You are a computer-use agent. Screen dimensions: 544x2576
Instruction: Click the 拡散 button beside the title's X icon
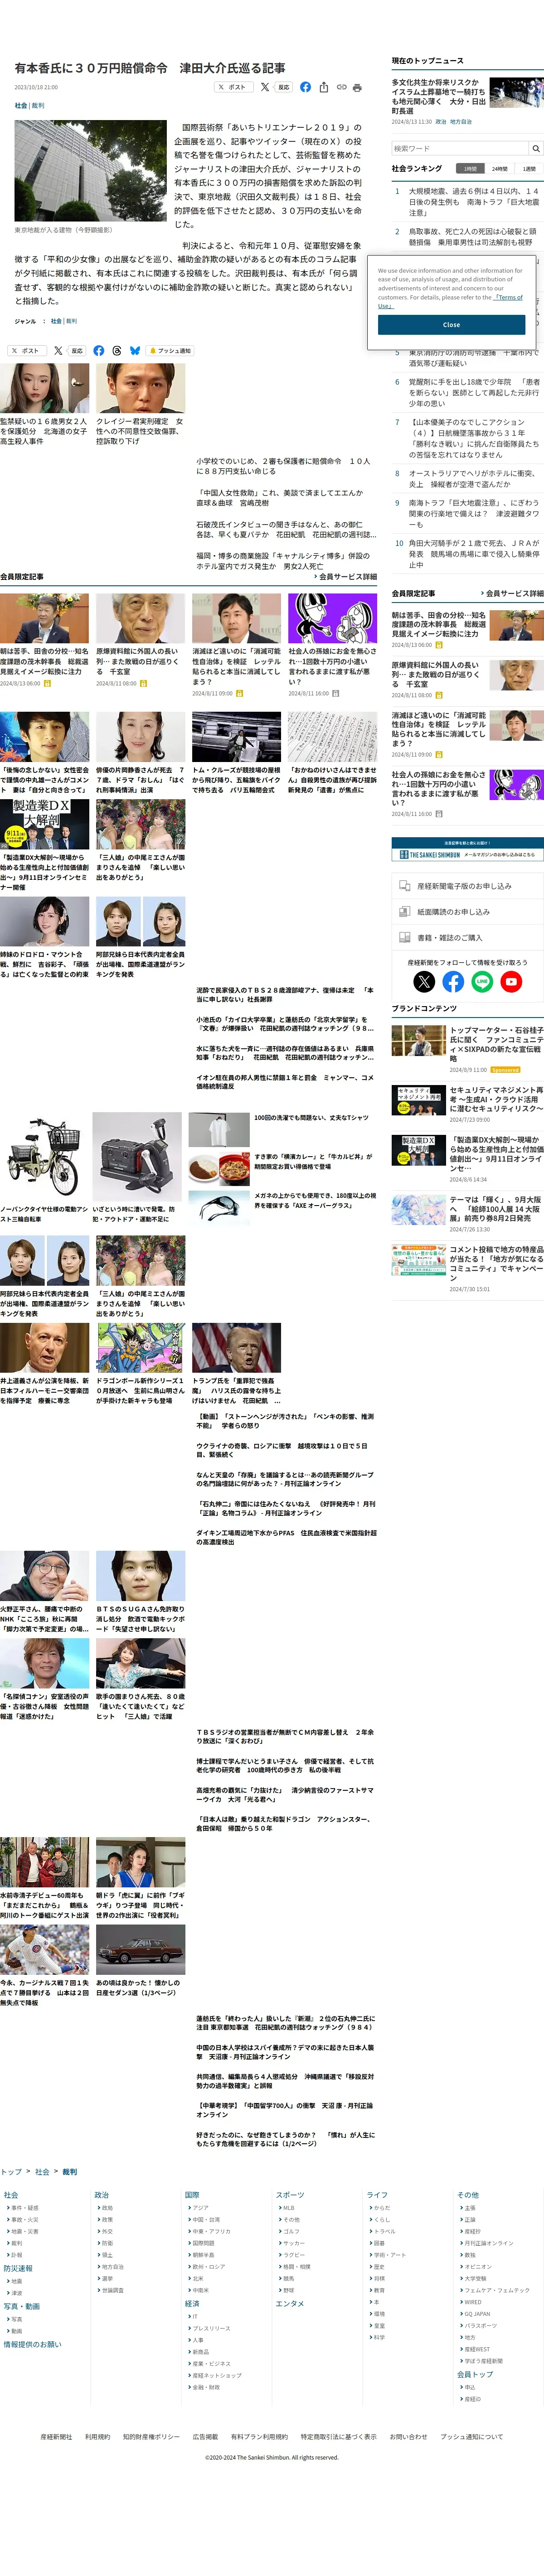point(283,87)
